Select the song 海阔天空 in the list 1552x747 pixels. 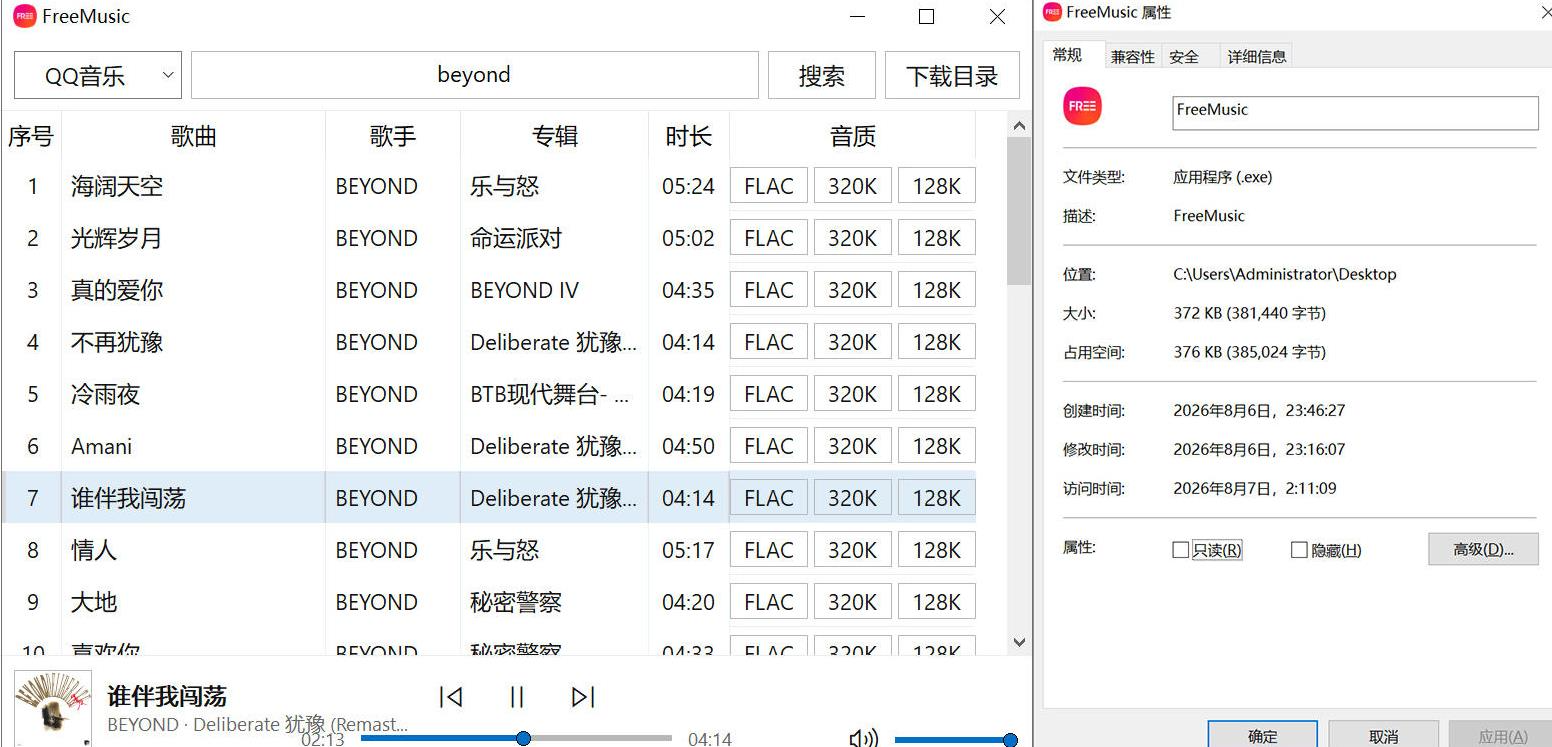[117, 186]
